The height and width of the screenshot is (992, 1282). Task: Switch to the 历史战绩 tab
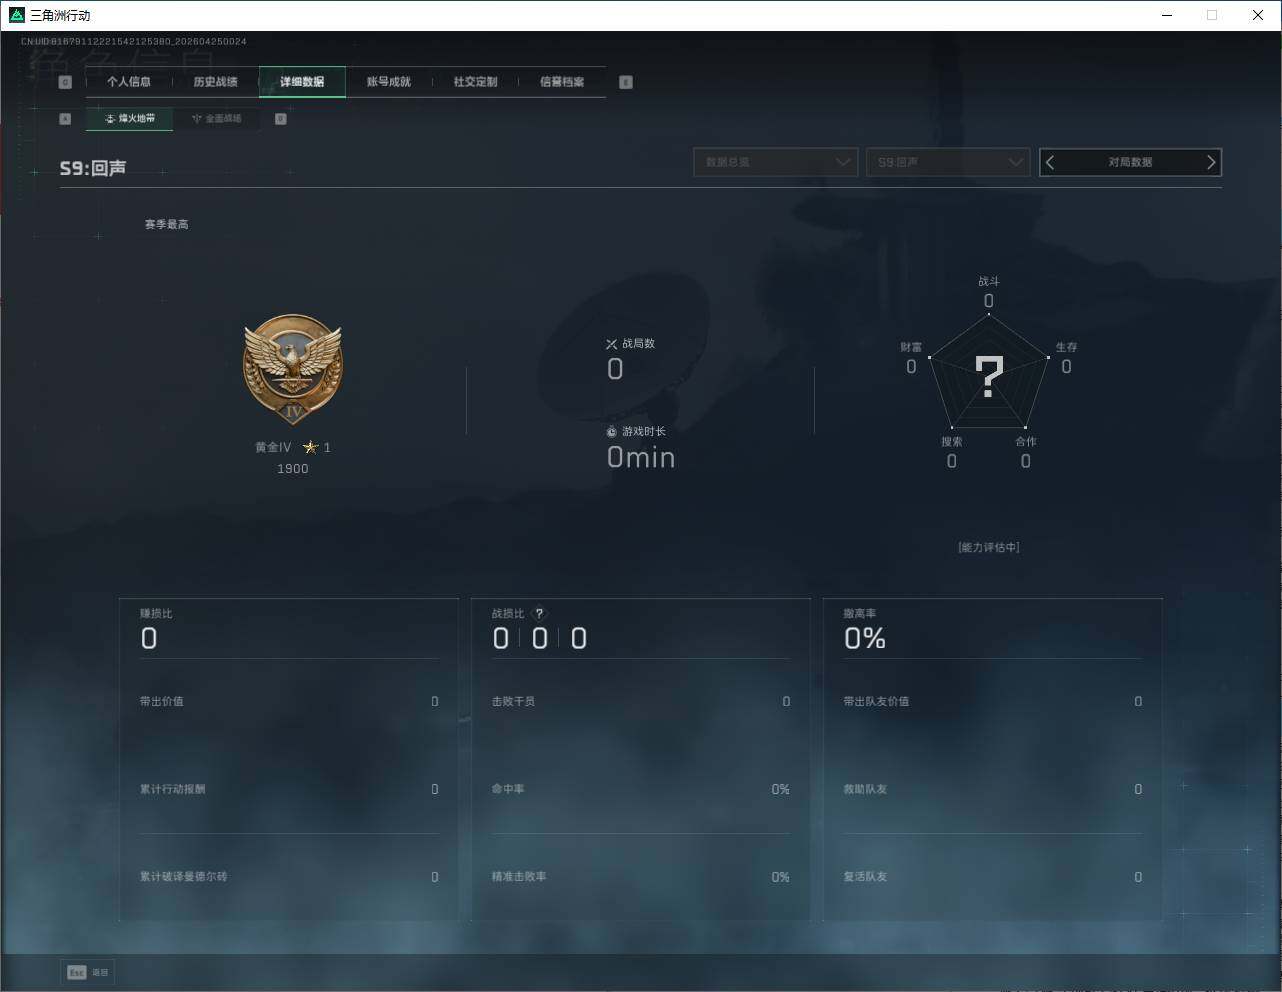click(215, 82)
